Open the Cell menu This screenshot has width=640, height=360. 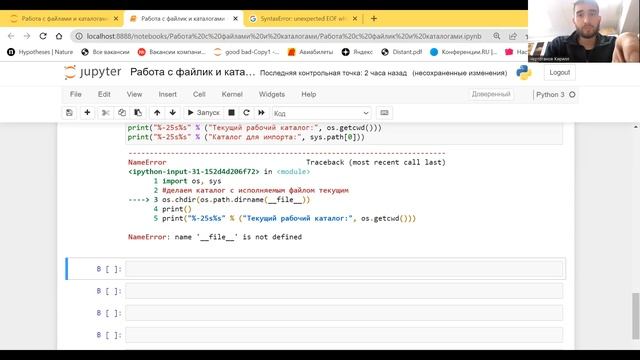(199, 94)
